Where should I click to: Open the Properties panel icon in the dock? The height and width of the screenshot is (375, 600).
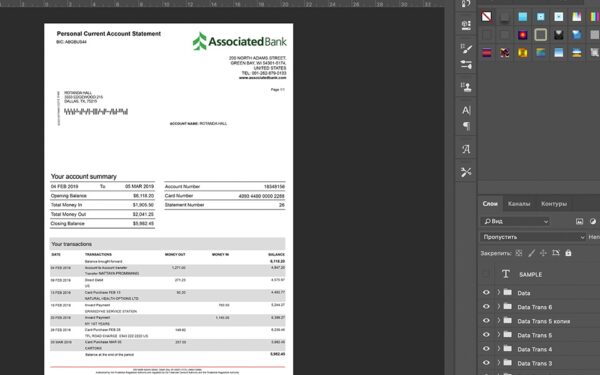[x=466, y=25]
